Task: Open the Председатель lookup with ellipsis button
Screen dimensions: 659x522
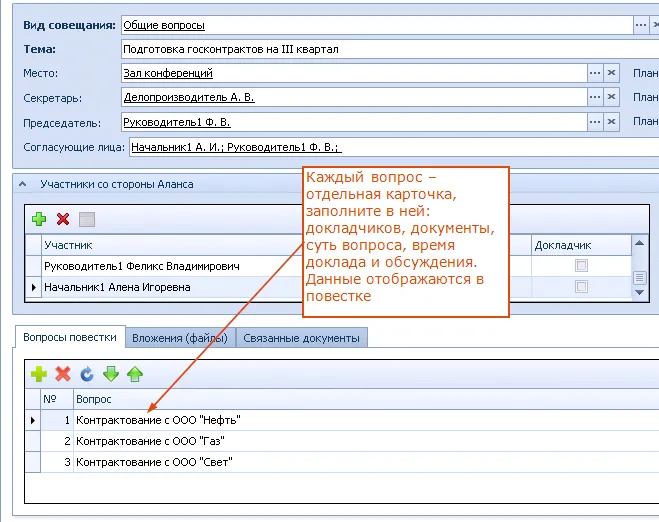Action: (594, 122)
